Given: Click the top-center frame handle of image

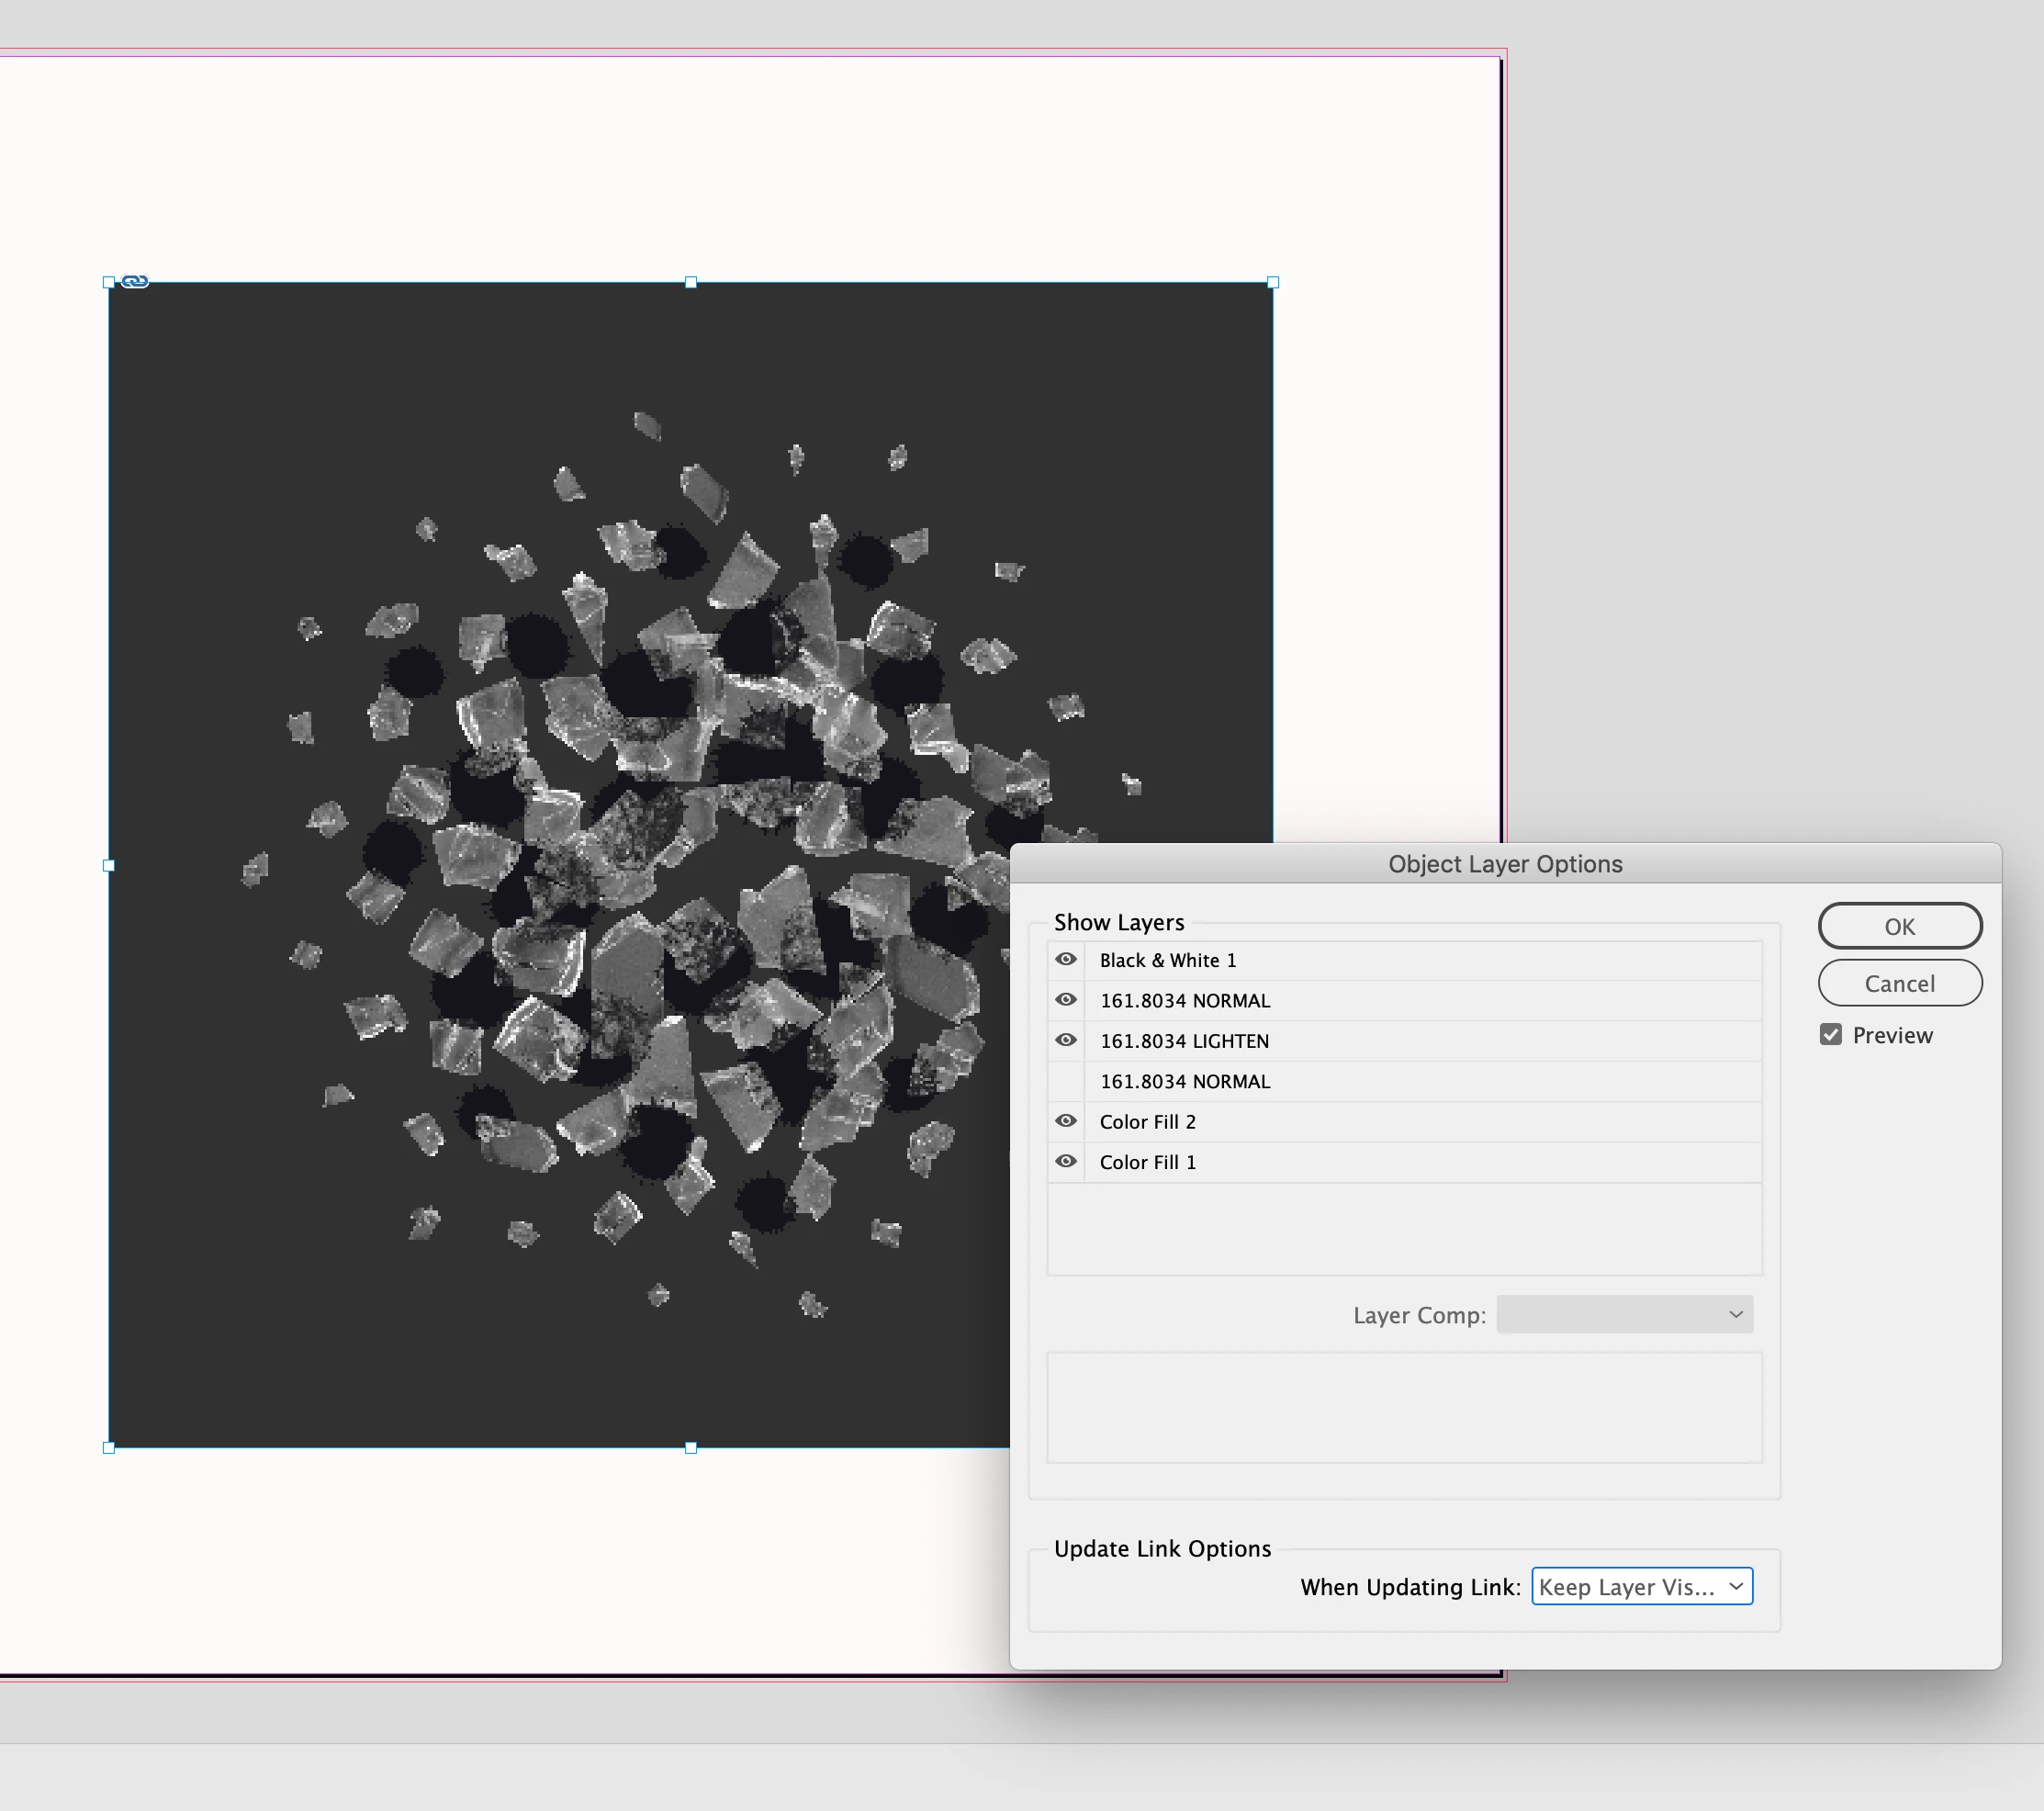Looking at the screenshot, I should coord(691,283).
